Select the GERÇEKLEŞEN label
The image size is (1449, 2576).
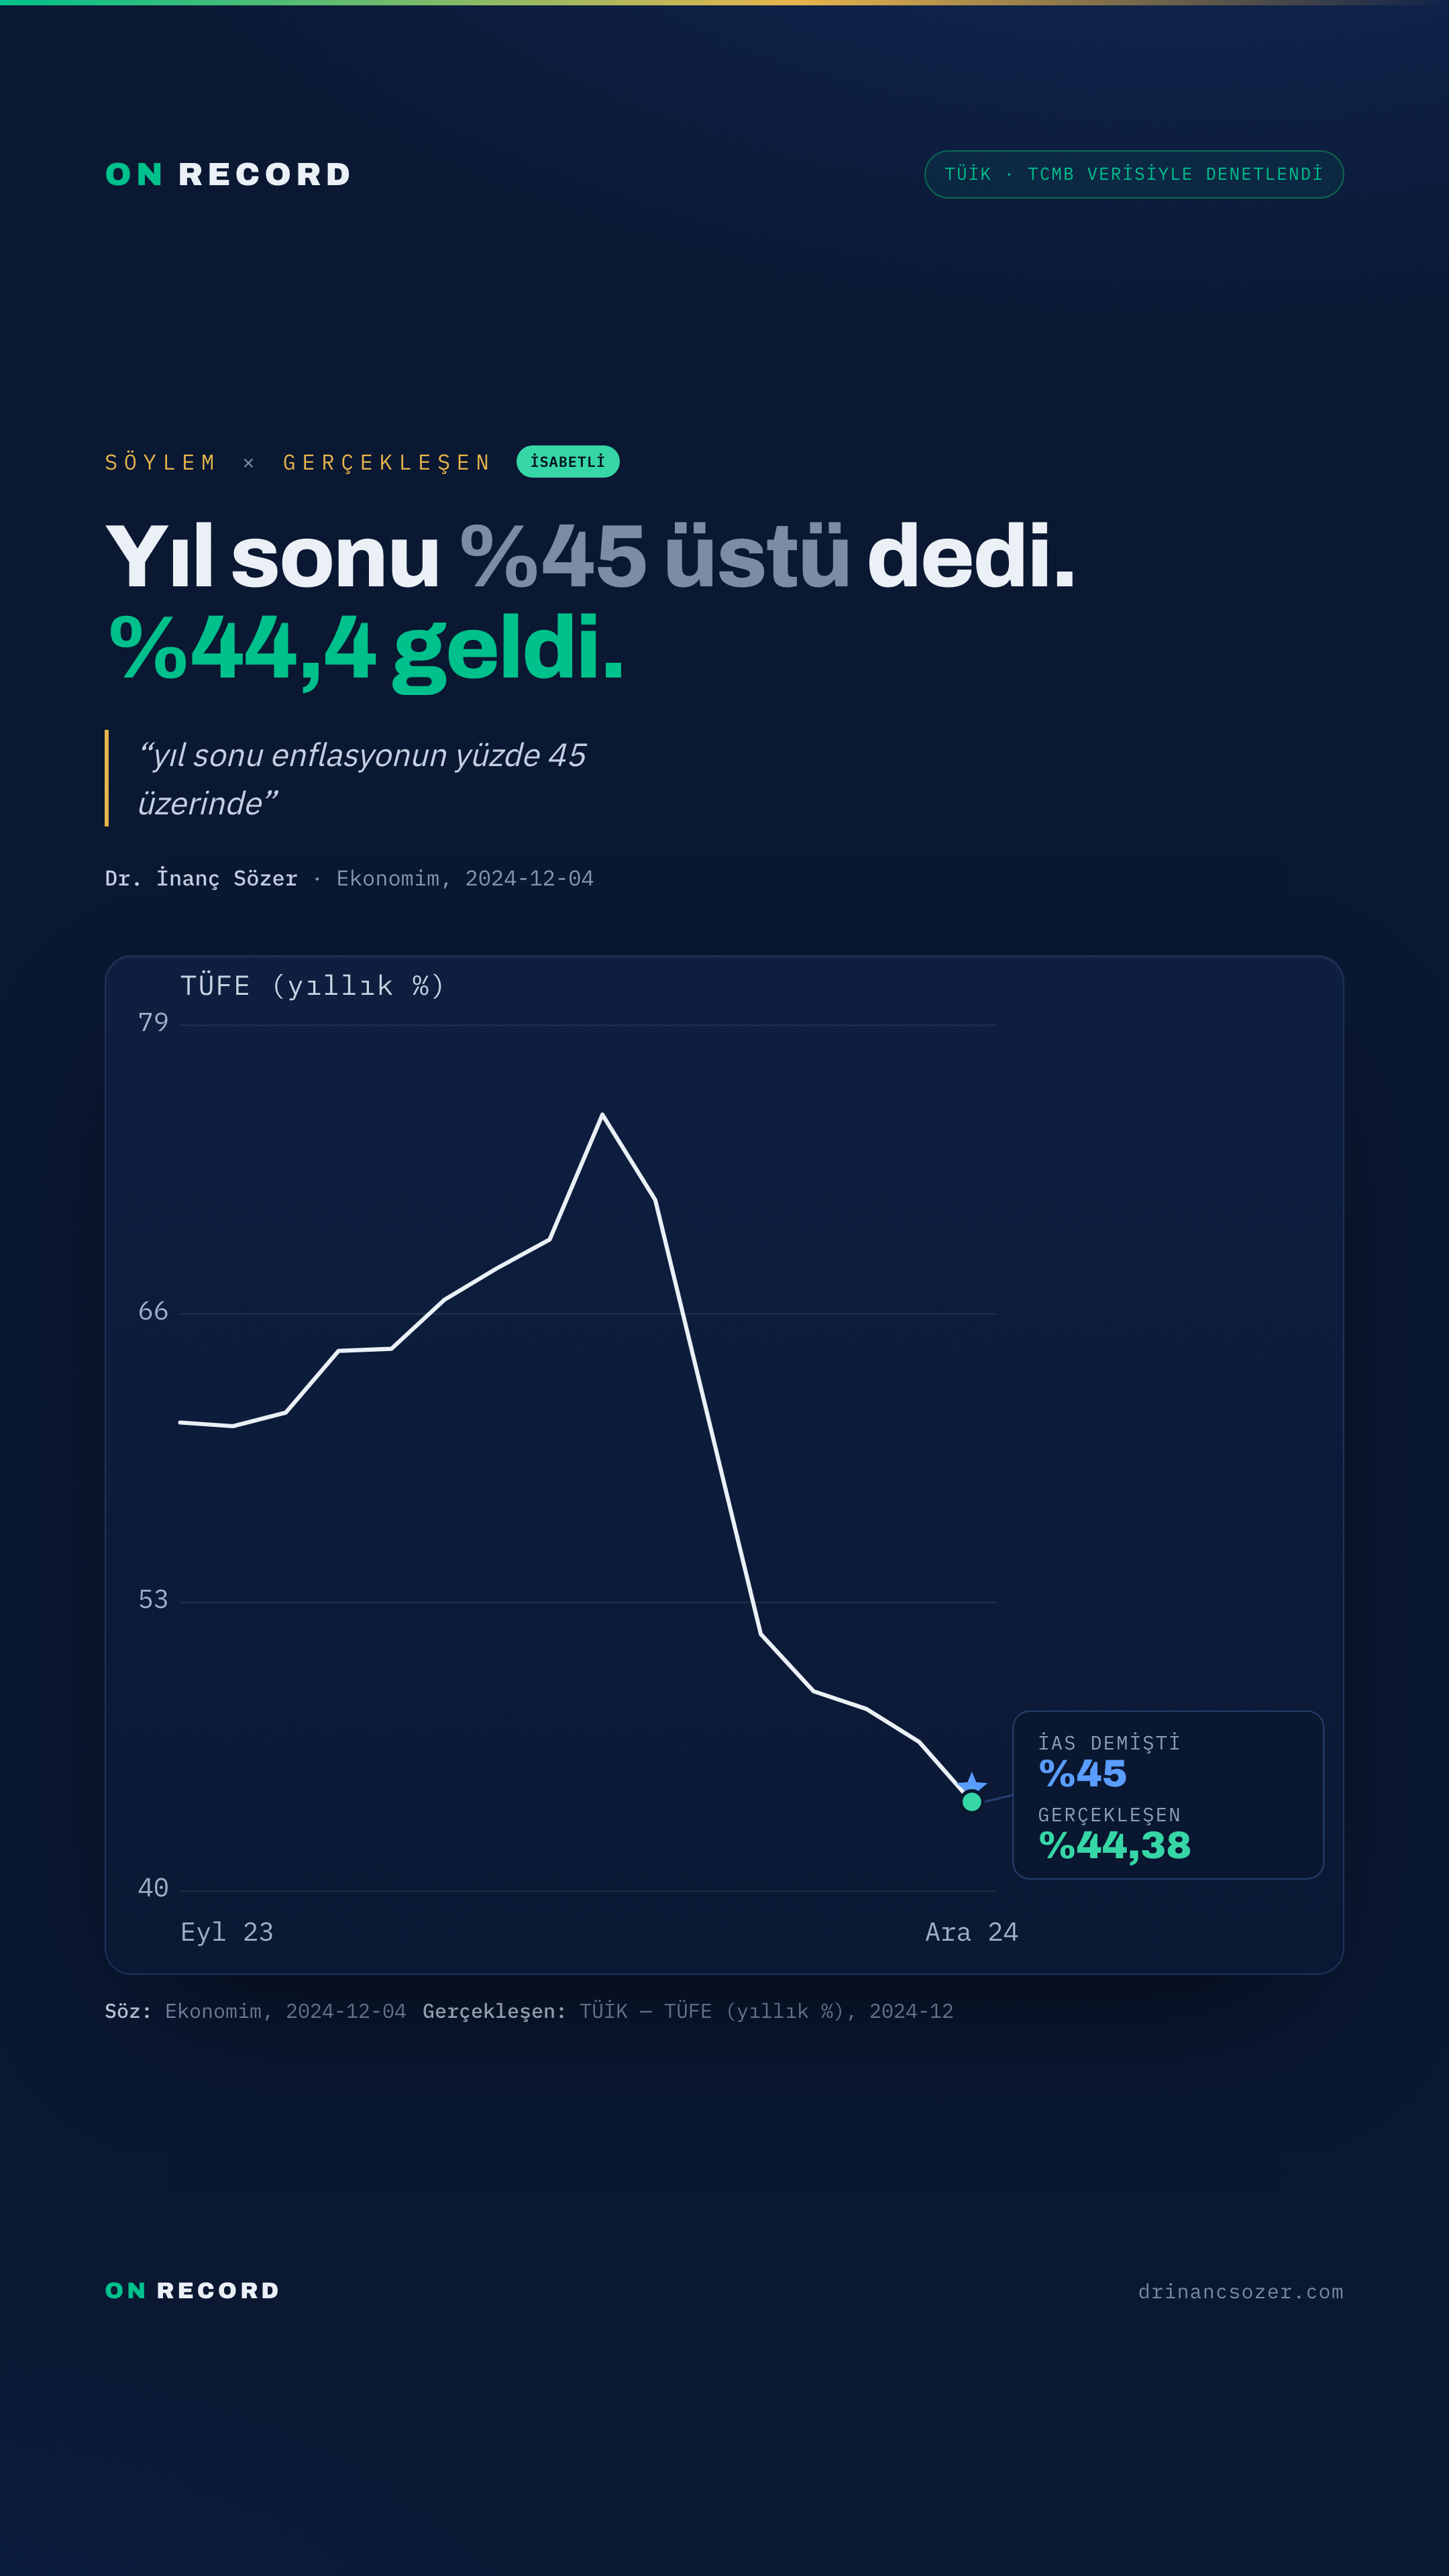387,462
